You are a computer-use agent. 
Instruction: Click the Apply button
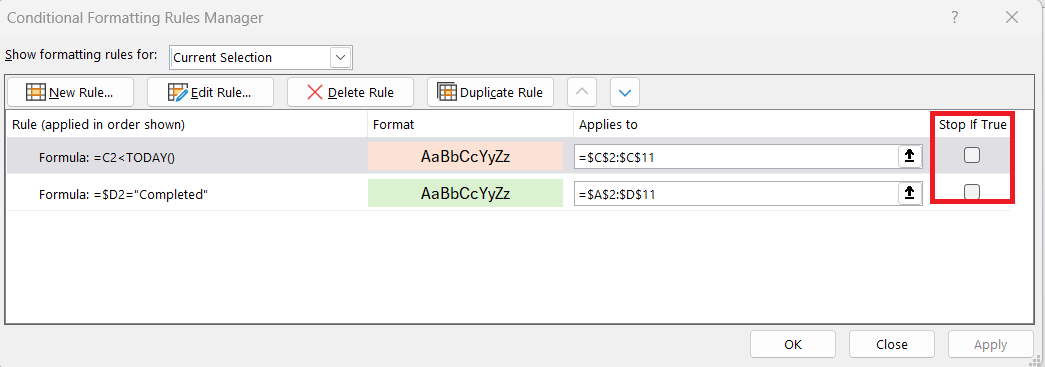(x=990, y=344)
